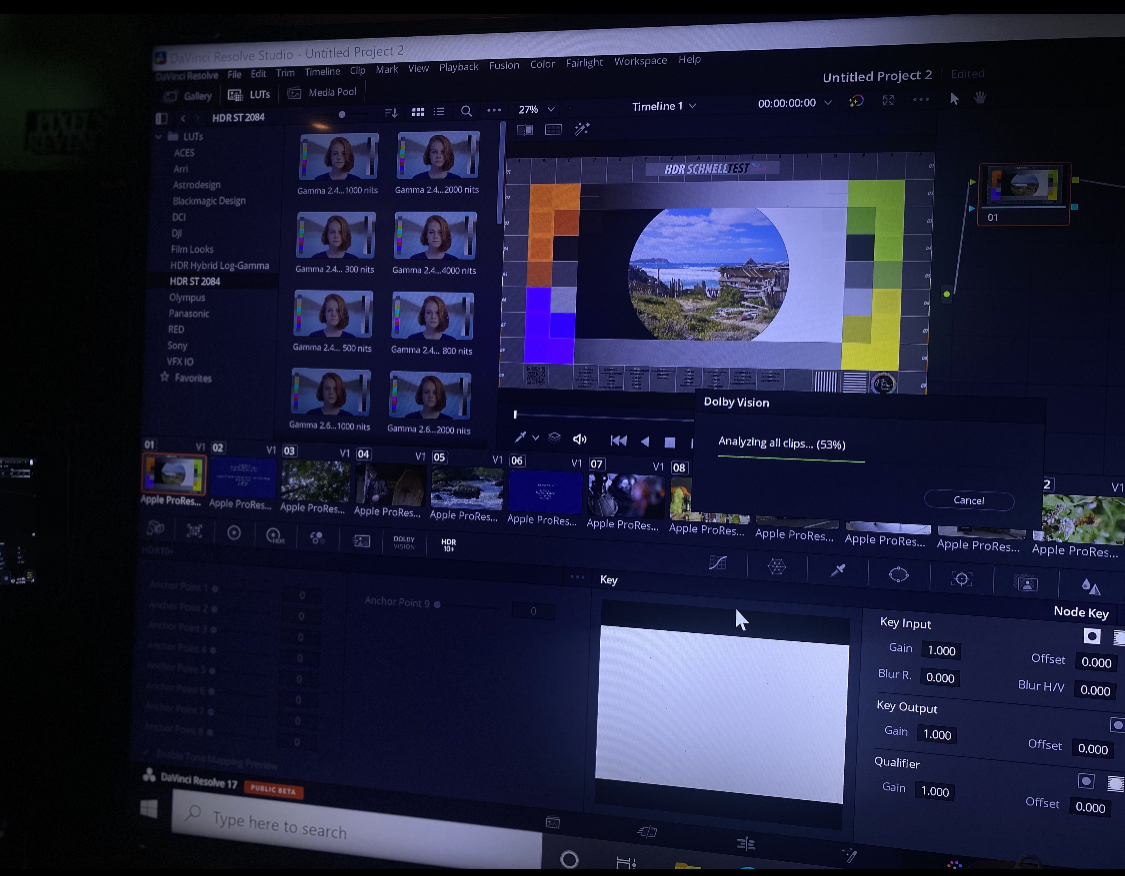Screen dimensions: 1125x876
Task: Open the Color Match palette icon
Action: 194,531
